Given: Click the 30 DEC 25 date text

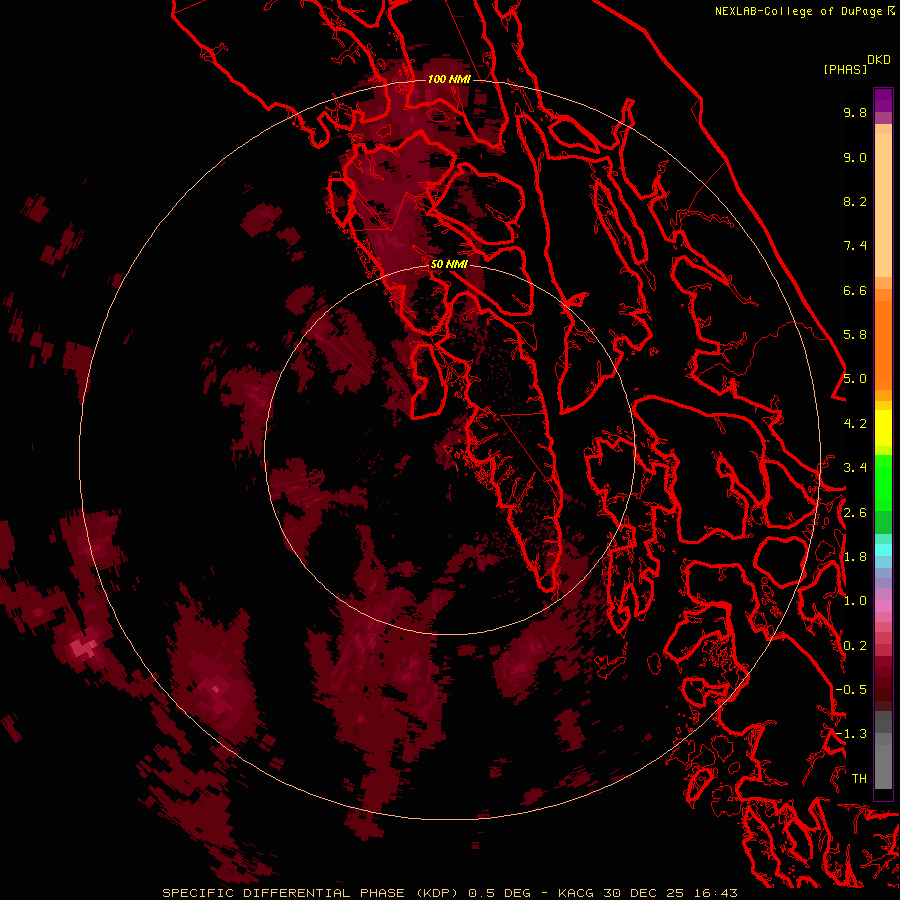Looking at the screenshot, I should (x=645, y=893).
